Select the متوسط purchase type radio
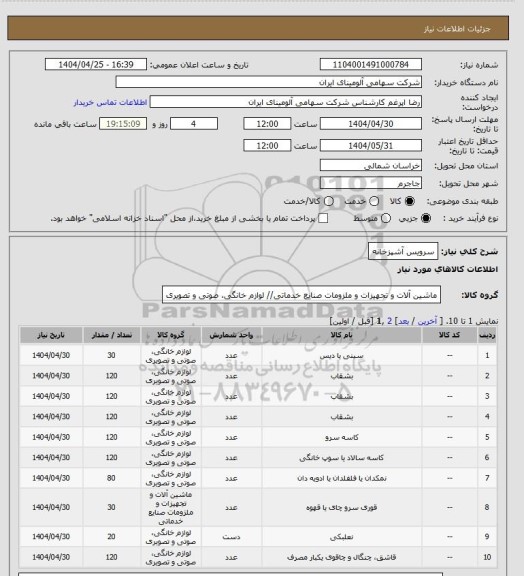 click(385, 218)
